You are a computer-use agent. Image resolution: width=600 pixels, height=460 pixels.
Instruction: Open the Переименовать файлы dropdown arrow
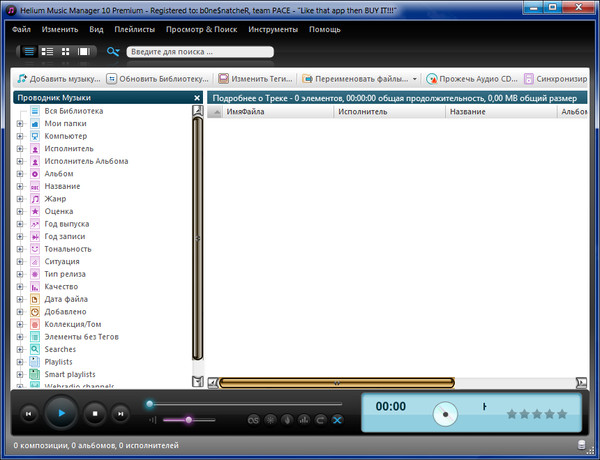click(x=414, y=79)
